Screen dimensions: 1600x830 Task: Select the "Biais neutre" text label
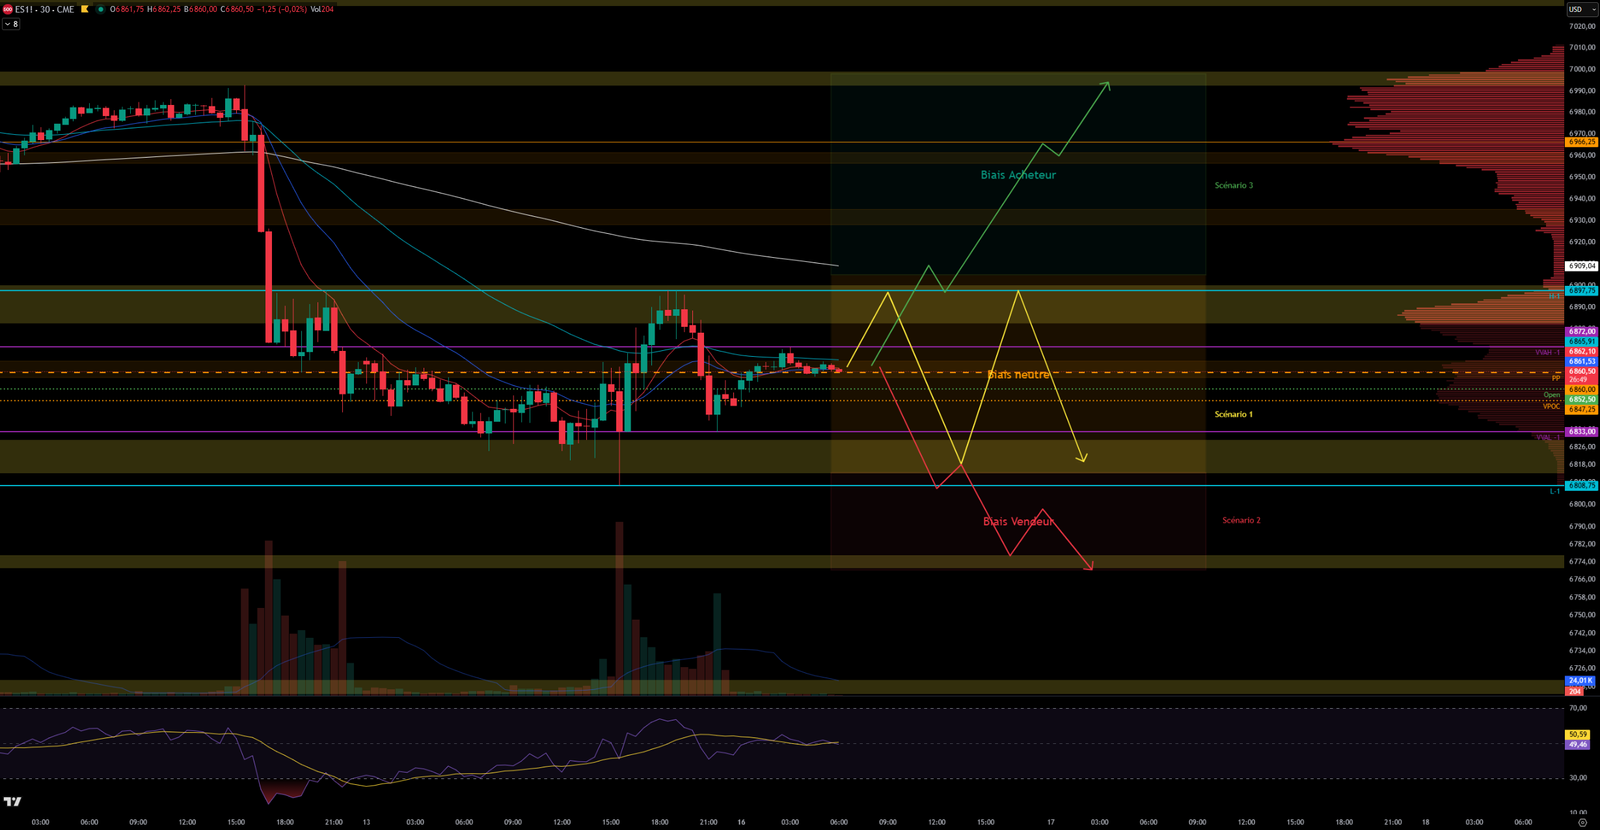tap(1018, 374)
